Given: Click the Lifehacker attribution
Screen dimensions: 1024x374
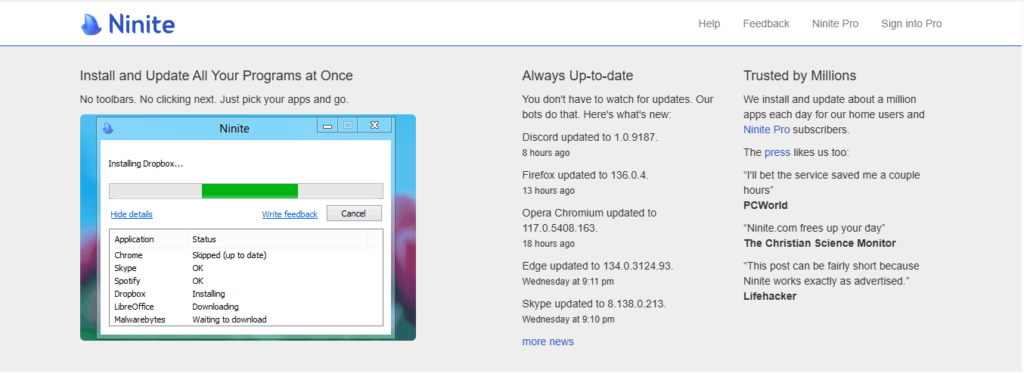Looking at the screenshot, I should [769, 296].
